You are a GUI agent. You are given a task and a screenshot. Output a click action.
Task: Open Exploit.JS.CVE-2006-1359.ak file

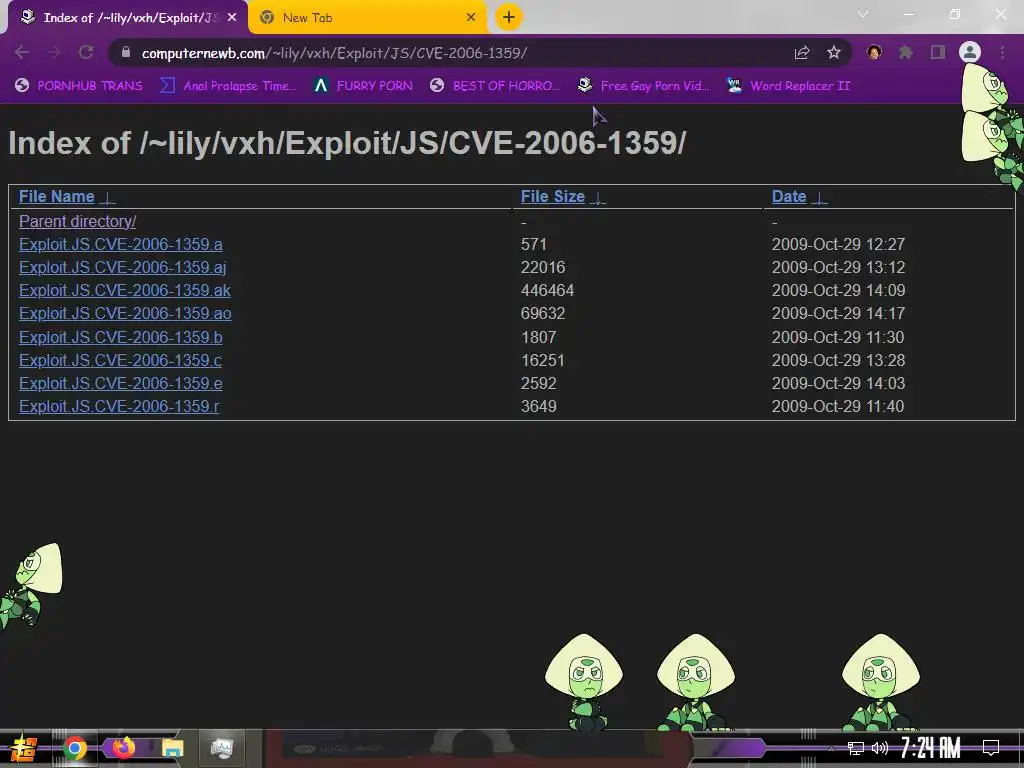125,291
